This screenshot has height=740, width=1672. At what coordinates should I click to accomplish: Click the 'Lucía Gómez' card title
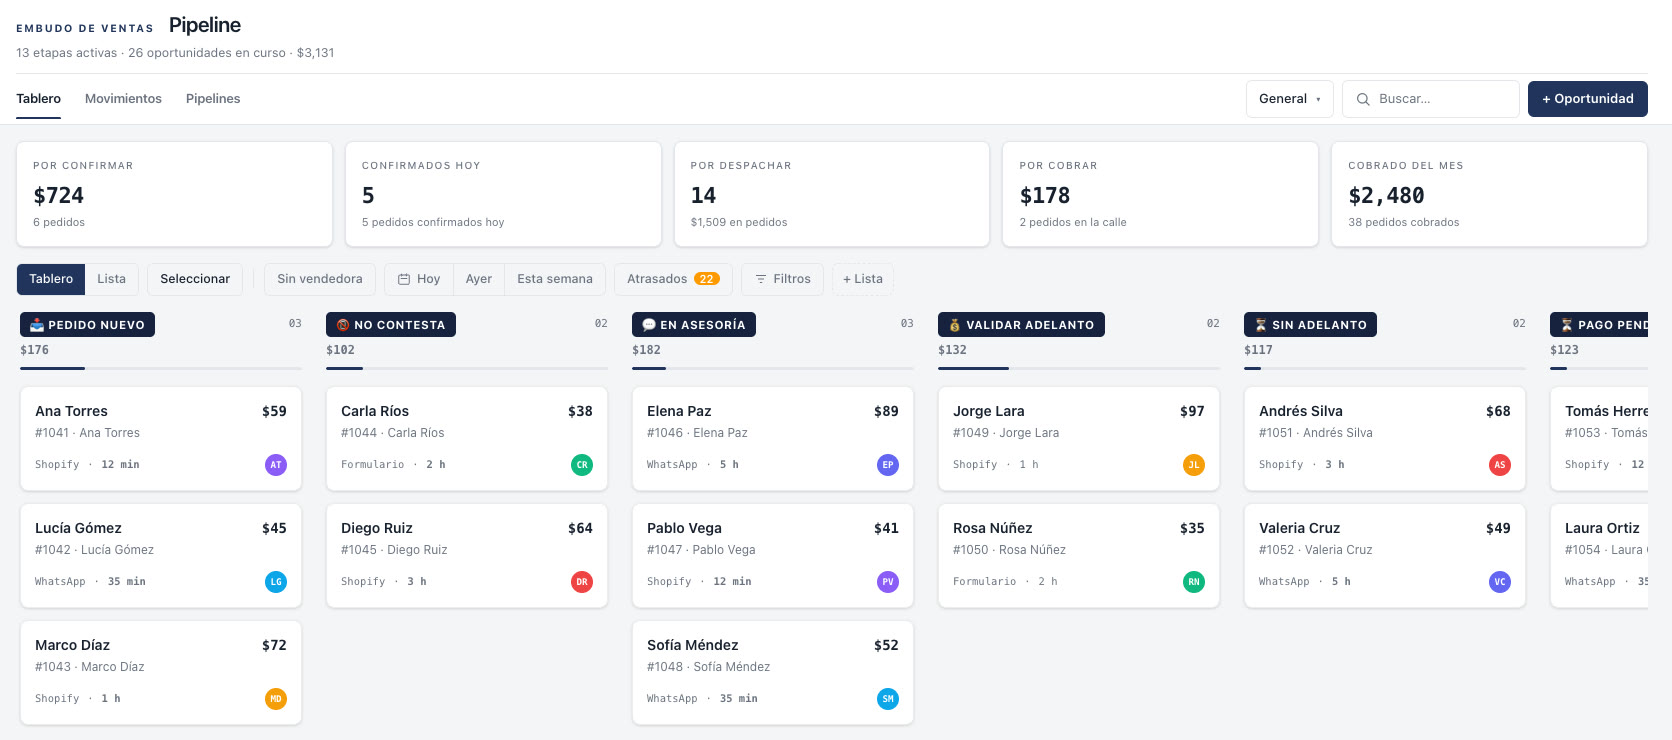(78, 528)
